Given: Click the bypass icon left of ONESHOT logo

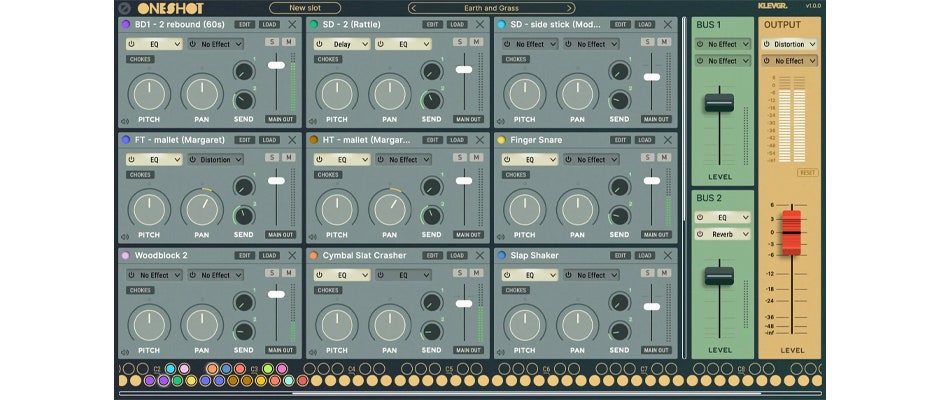Looking at the screenshot, I should coord(123,8).
